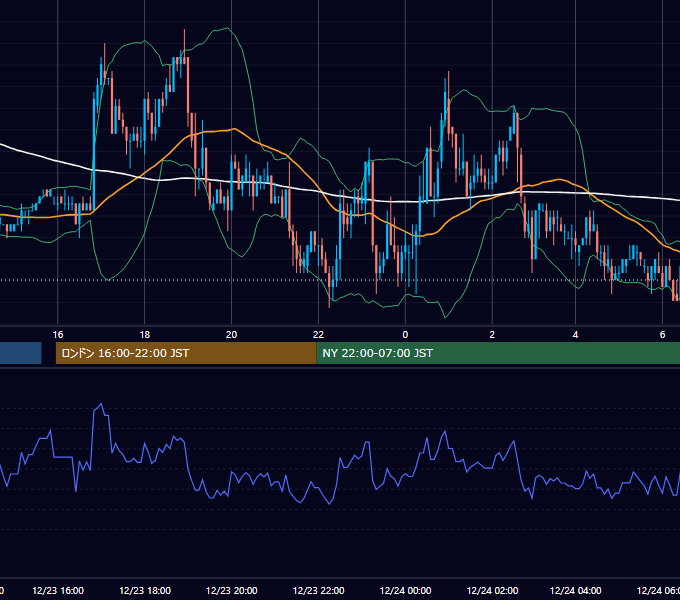Viewport: 680px width, 600px height.
Task: Click the hour label 20 on price chart axis
Action: click(232, 335)
